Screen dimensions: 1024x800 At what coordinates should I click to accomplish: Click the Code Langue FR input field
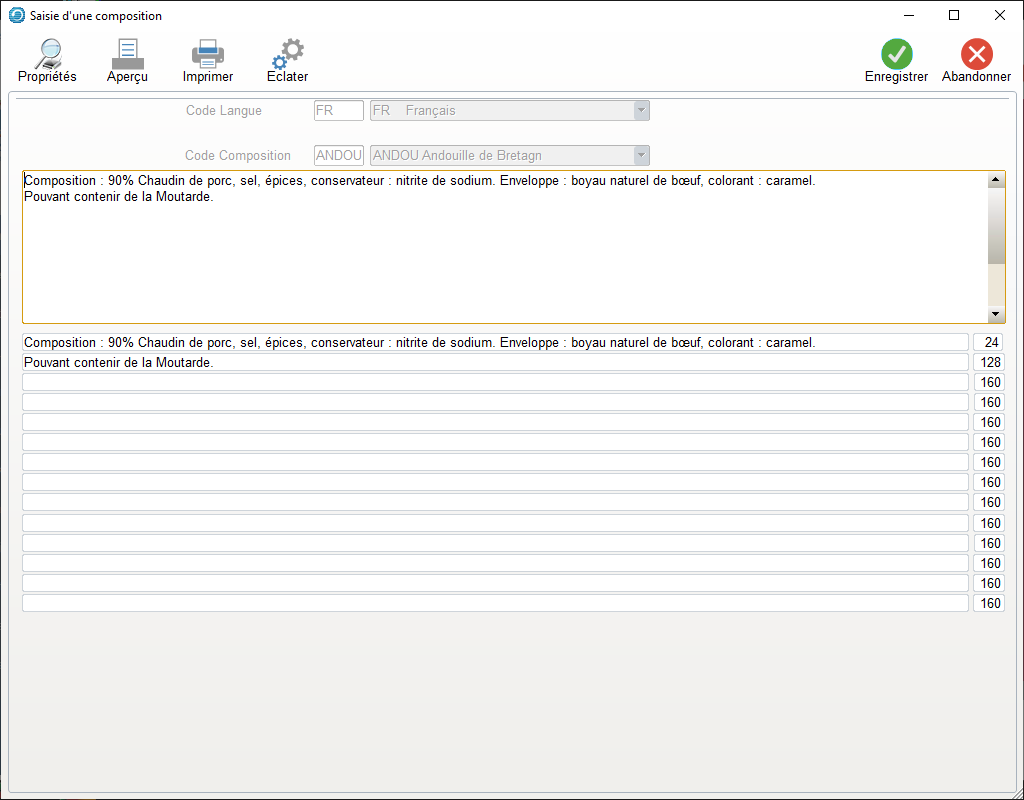[x=338, y=111]
